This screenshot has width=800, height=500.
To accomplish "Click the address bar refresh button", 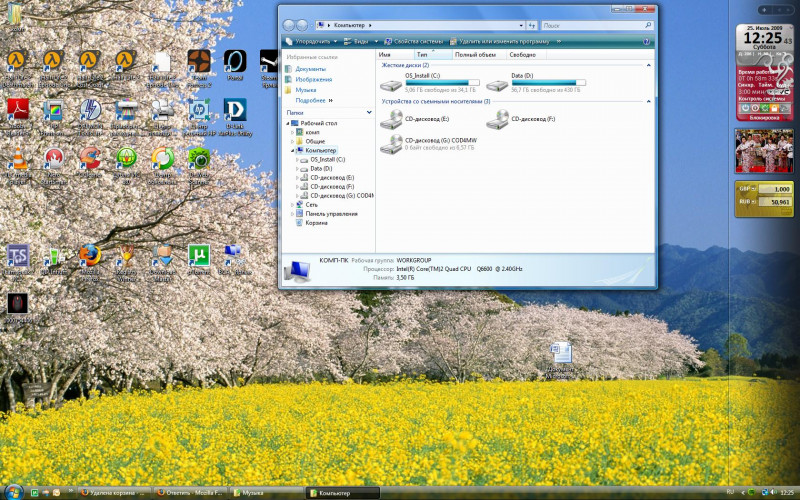I will [532, 25].
